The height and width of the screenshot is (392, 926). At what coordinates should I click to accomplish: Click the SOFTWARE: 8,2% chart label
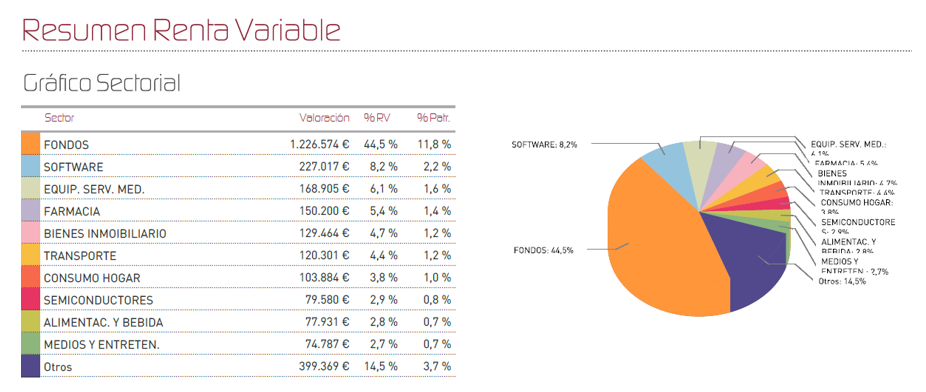tap(544, 144)
